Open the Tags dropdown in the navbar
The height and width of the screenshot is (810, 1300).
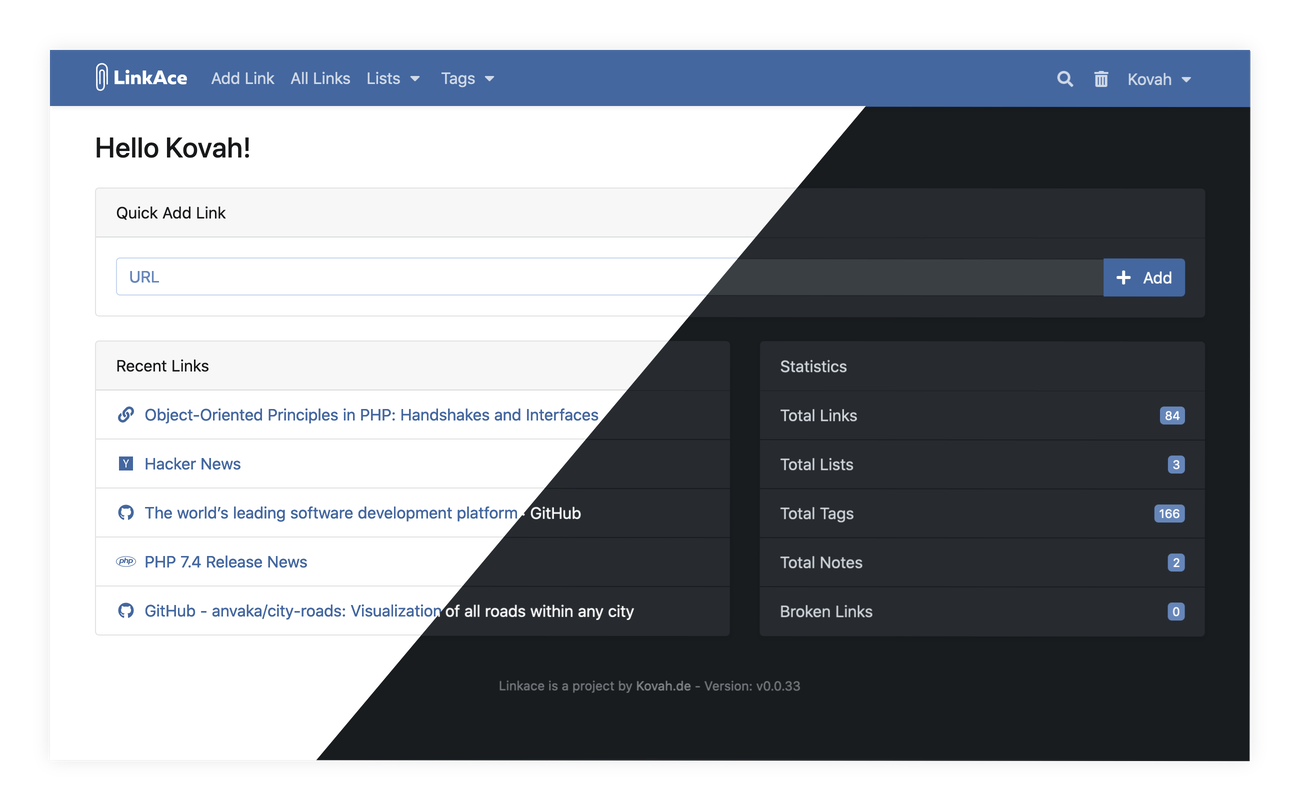pos(466,78)
